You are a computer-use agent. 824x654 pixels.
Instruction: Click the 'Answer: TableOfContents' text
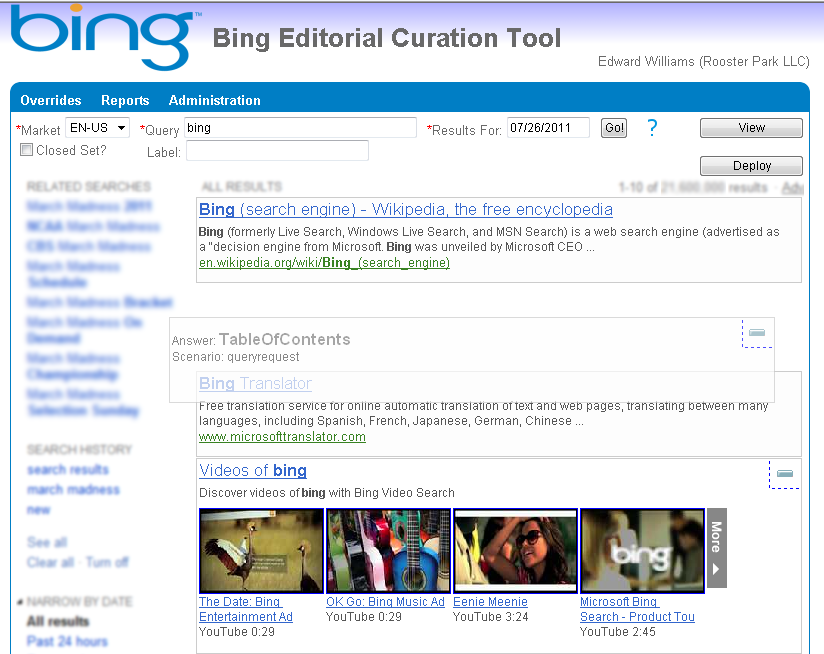(x=261, y=340)
